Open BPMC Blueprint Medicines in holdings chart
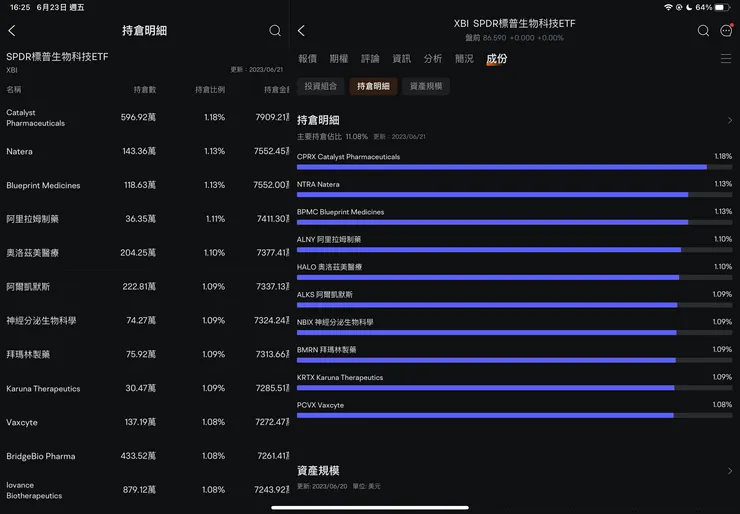The height and width of the screenshot is (514, 740). tap(340, 212)
